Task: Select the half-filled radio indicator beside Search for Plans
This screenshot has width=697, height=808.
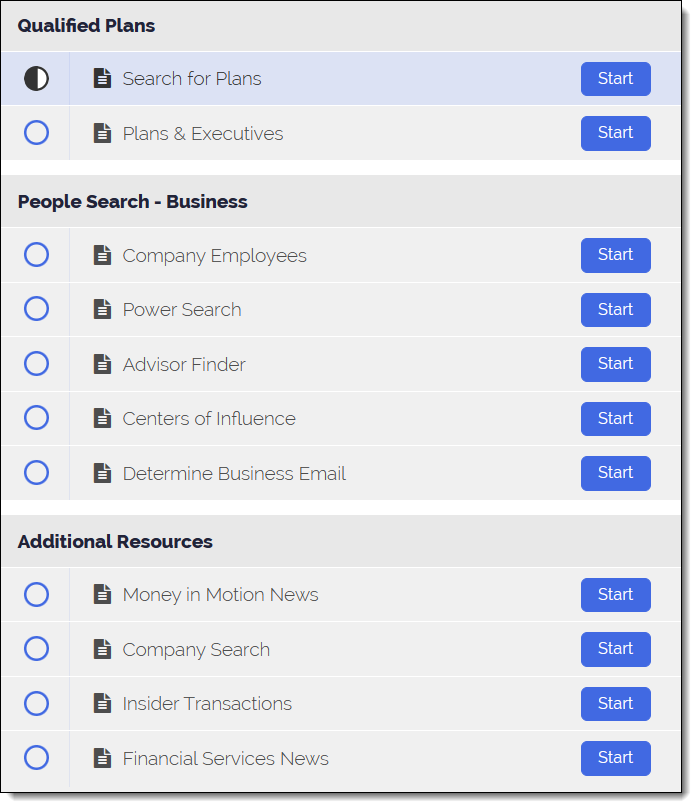Action: click(36, 78)
